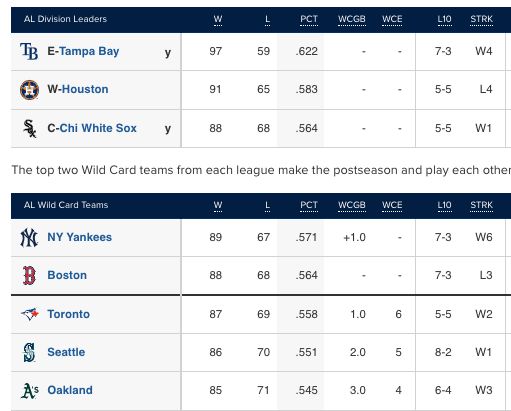
Task: Open the Seattle team page link
Action: coord(66,352)
